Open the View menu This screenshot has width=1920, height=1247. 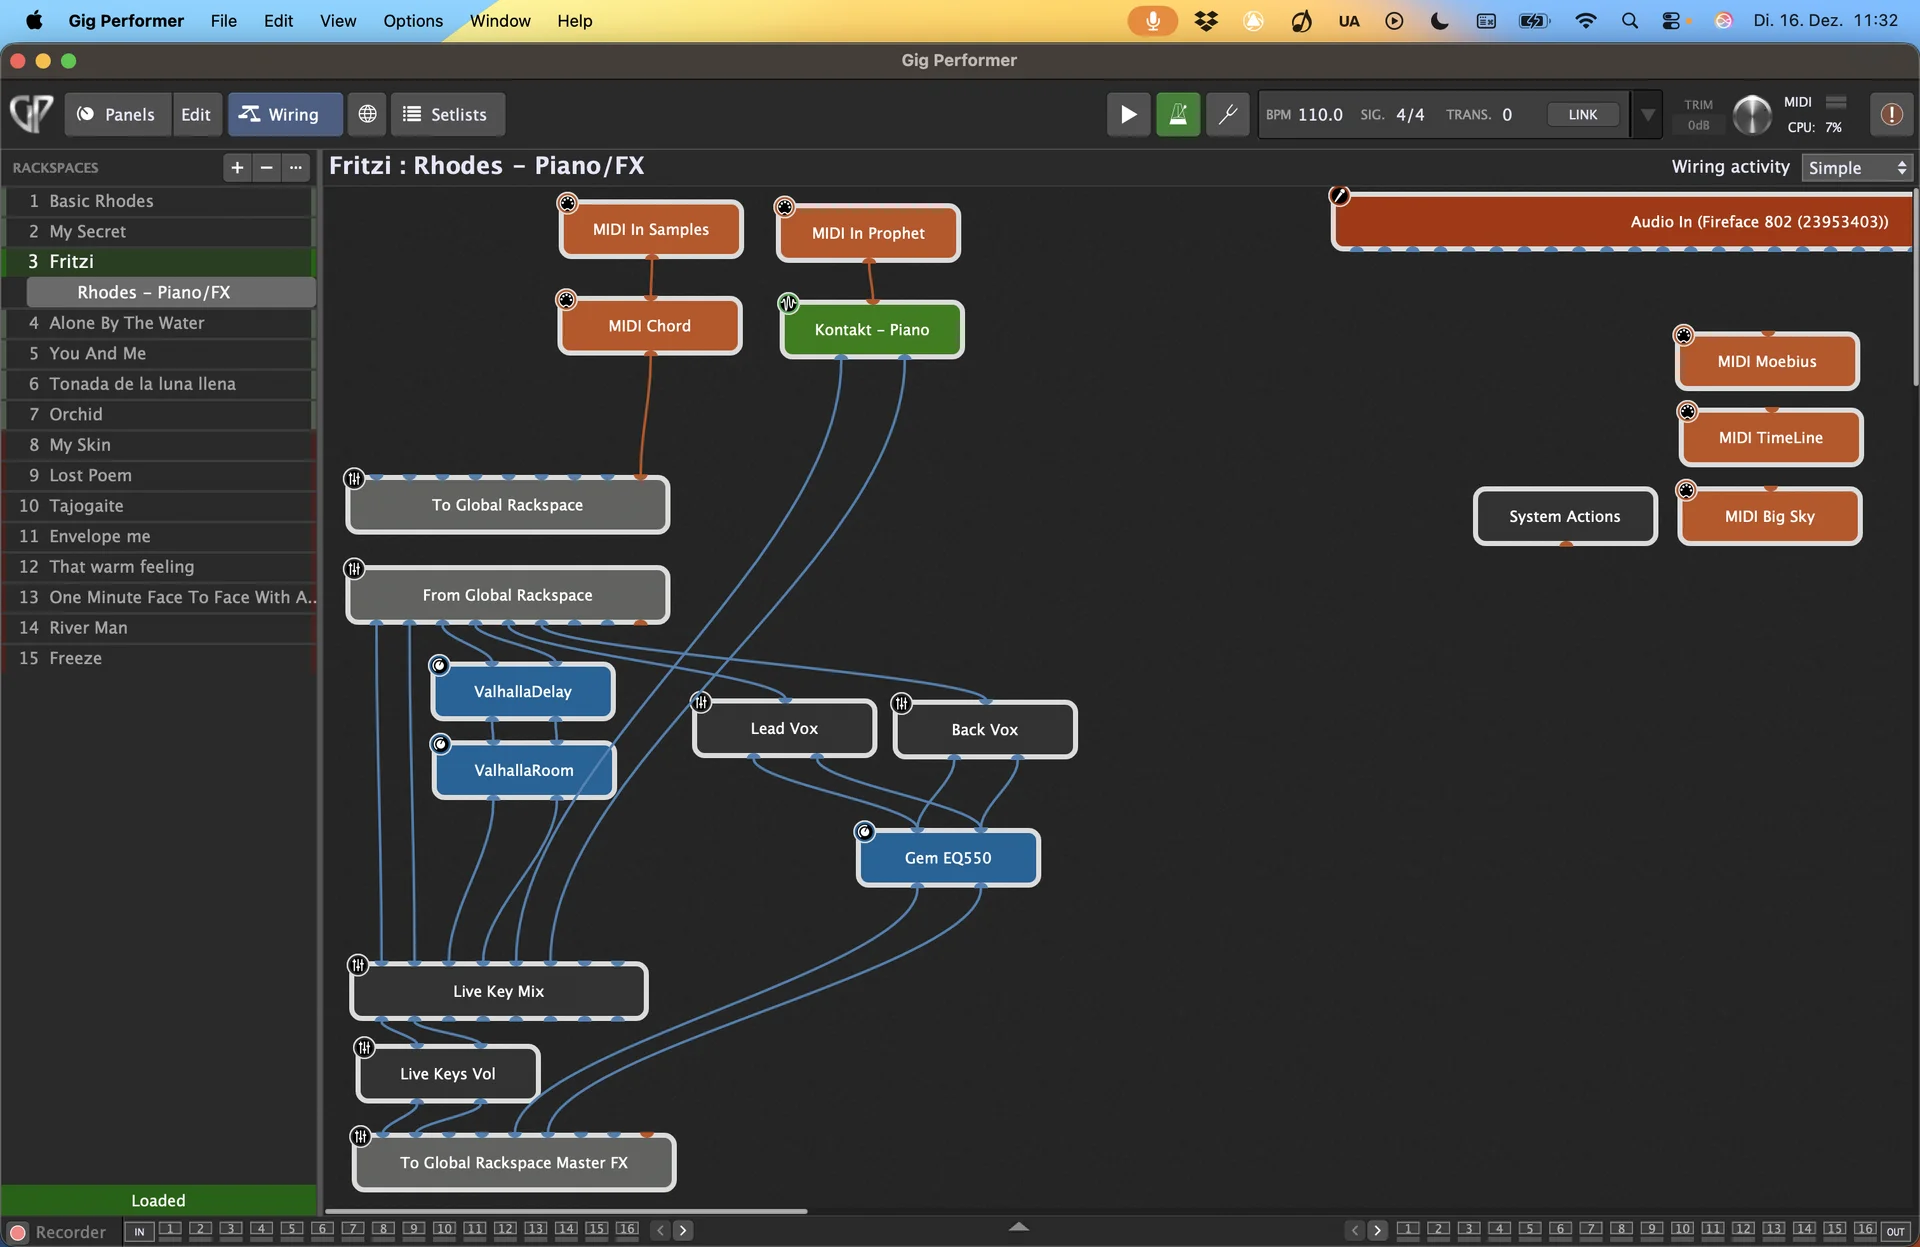pyautogui.click(x=338, y=20)
